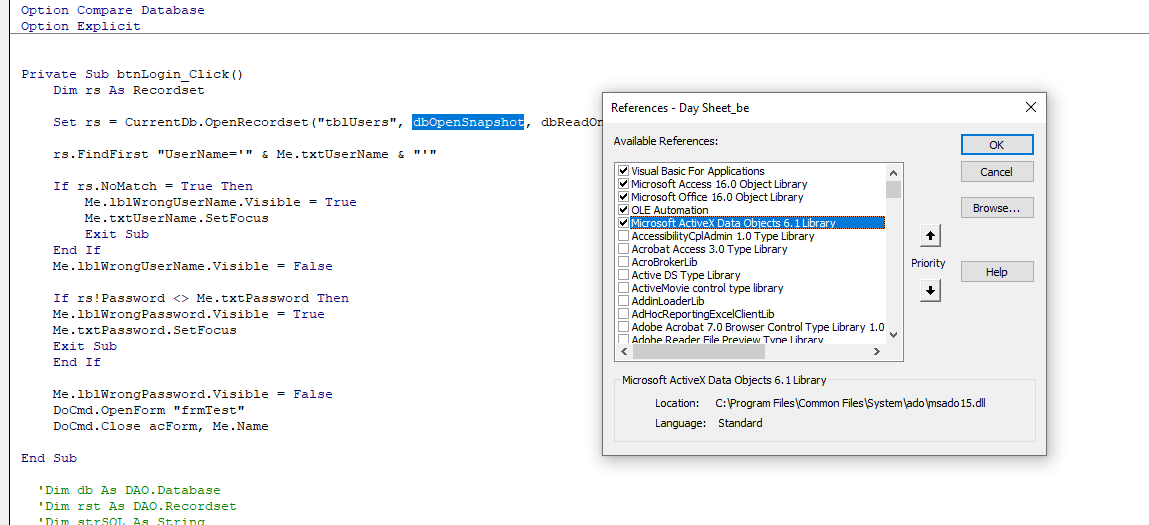
Task: Check the AcroBrokerLib reference
Action: [624, 262]
